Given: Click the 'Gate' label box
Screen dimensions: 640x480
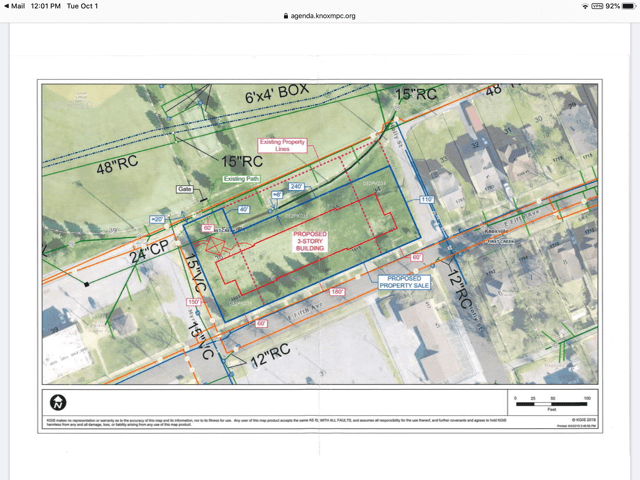Looking at the screenshot, I should [184, 189].
